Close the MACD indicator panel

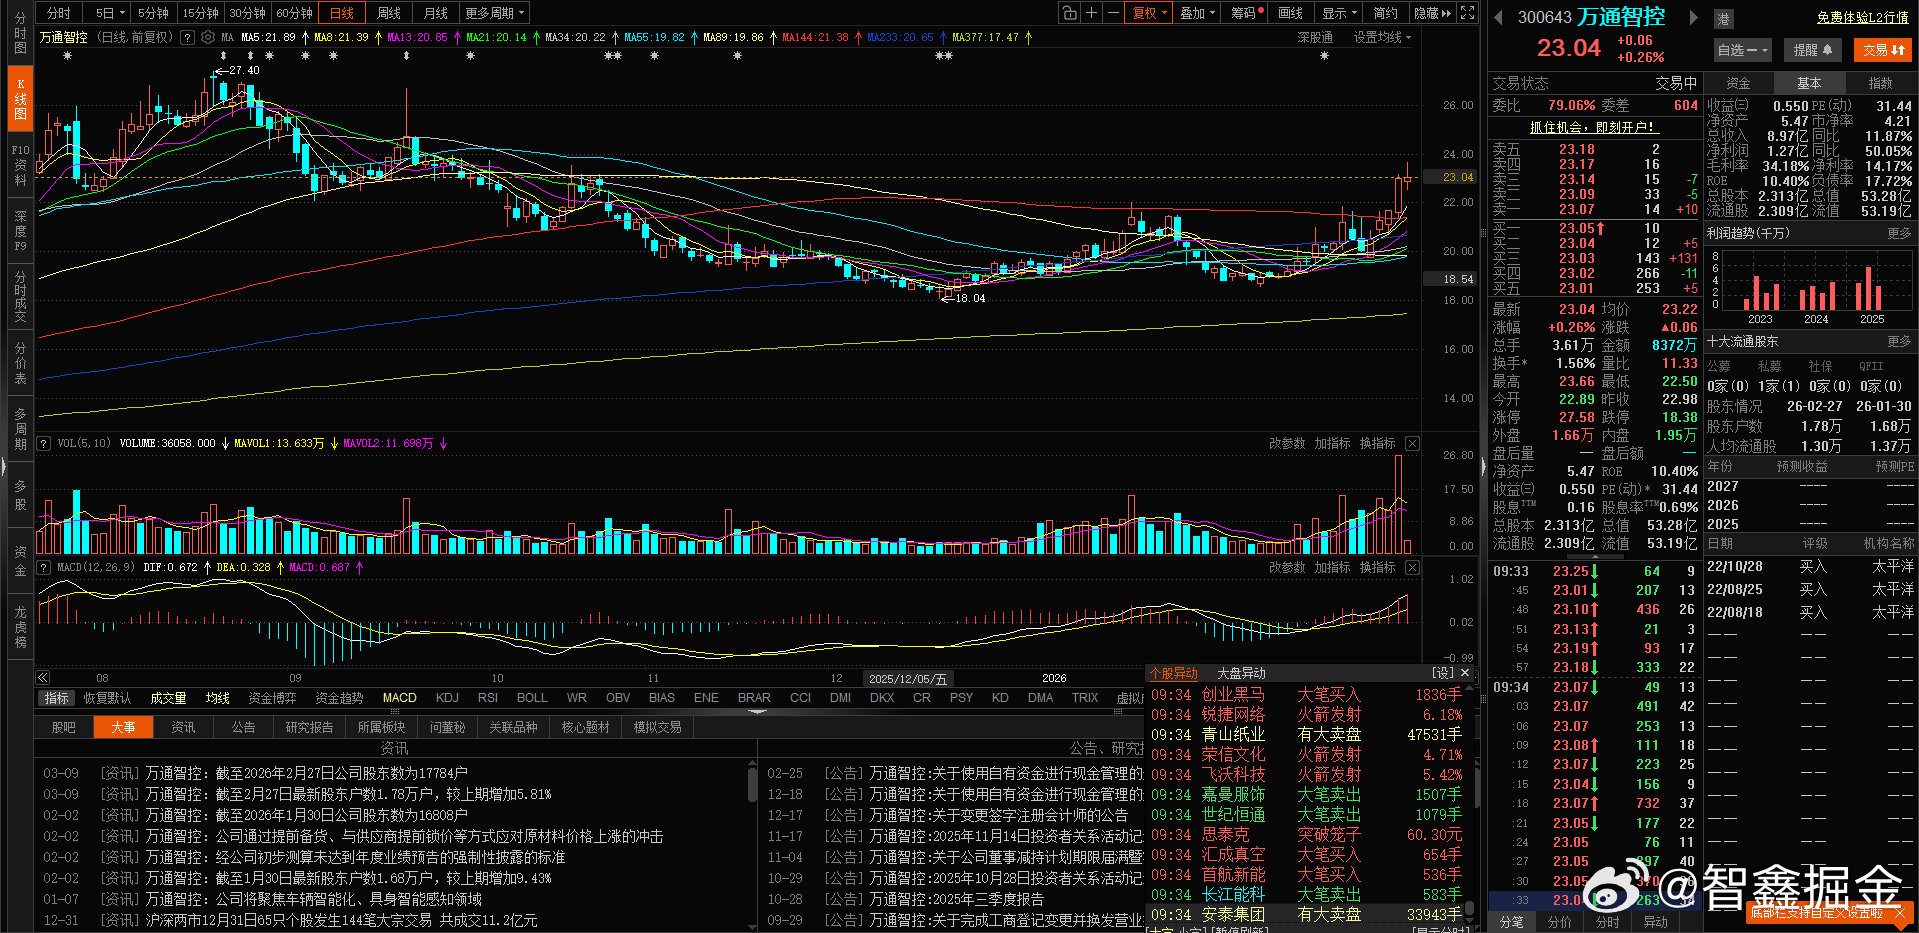(1412, 567)
